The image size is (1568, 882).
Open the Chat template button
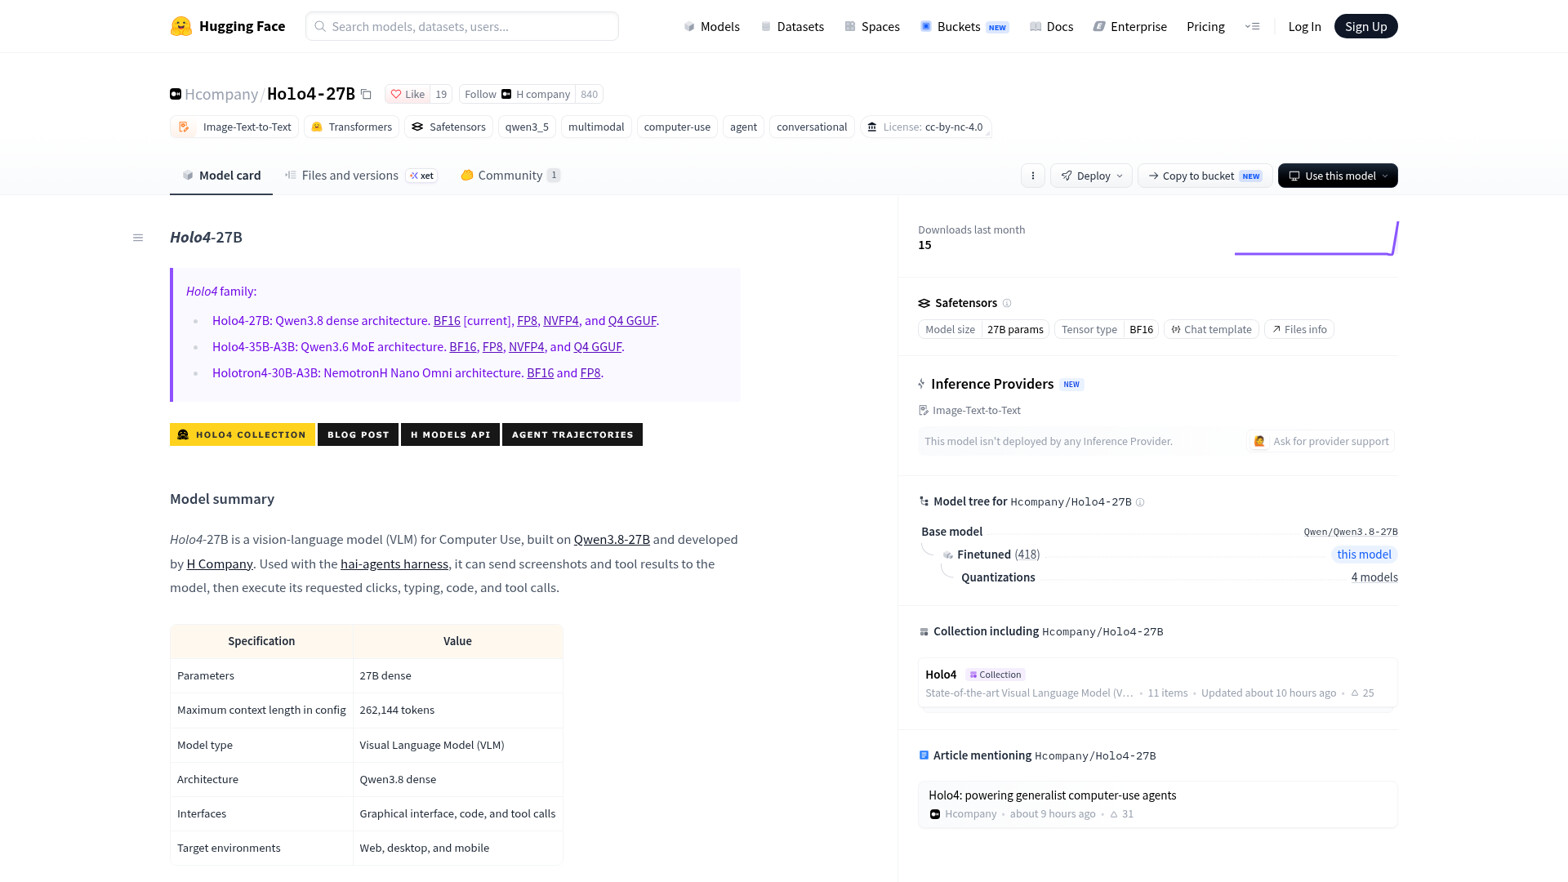tap(1211, 329)
